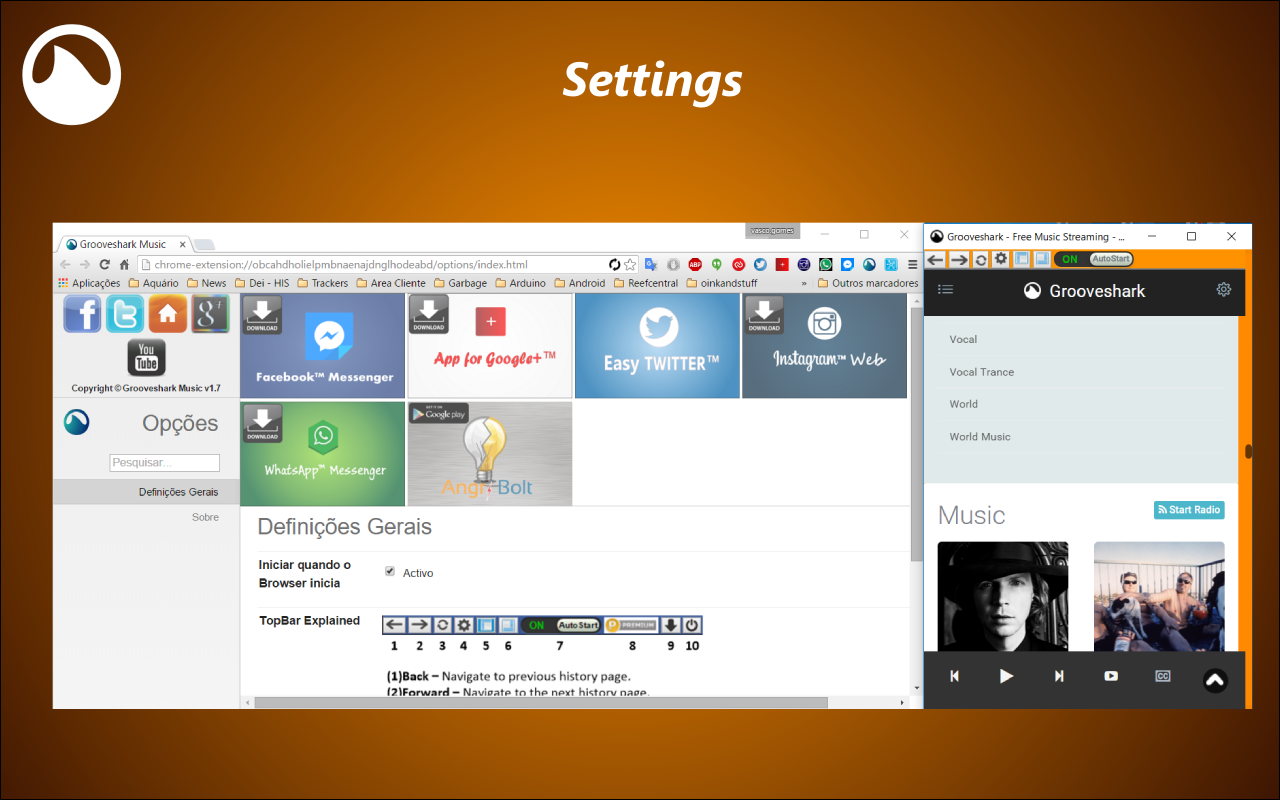Close the Grooveshark Music tab
Image resolution: width=1280 pixels, height=800 pixels.
183,244
